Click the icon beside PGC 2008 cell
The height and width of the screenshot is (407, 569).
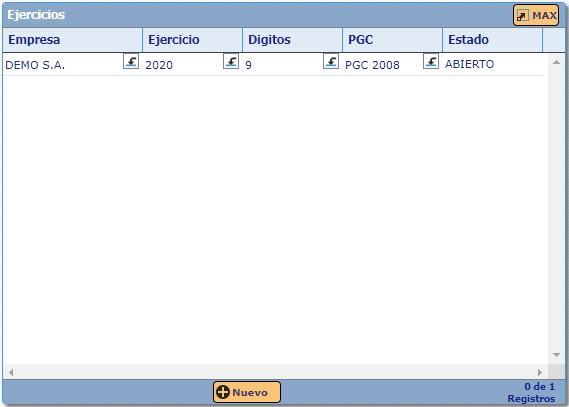coord(431,61)
